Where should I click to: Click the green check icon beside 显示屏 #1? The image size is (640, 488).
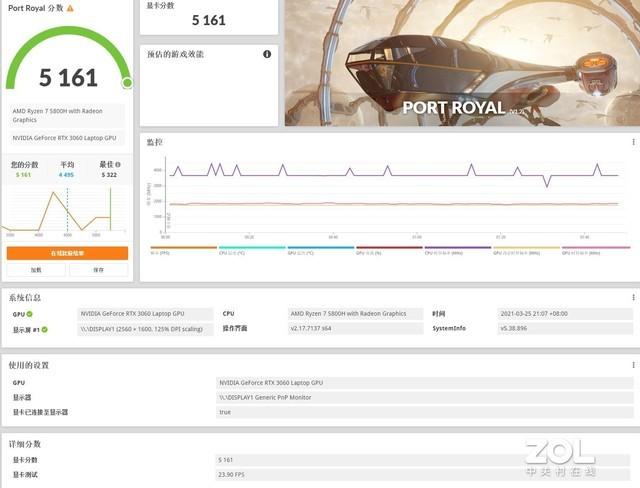pos(44,329)
